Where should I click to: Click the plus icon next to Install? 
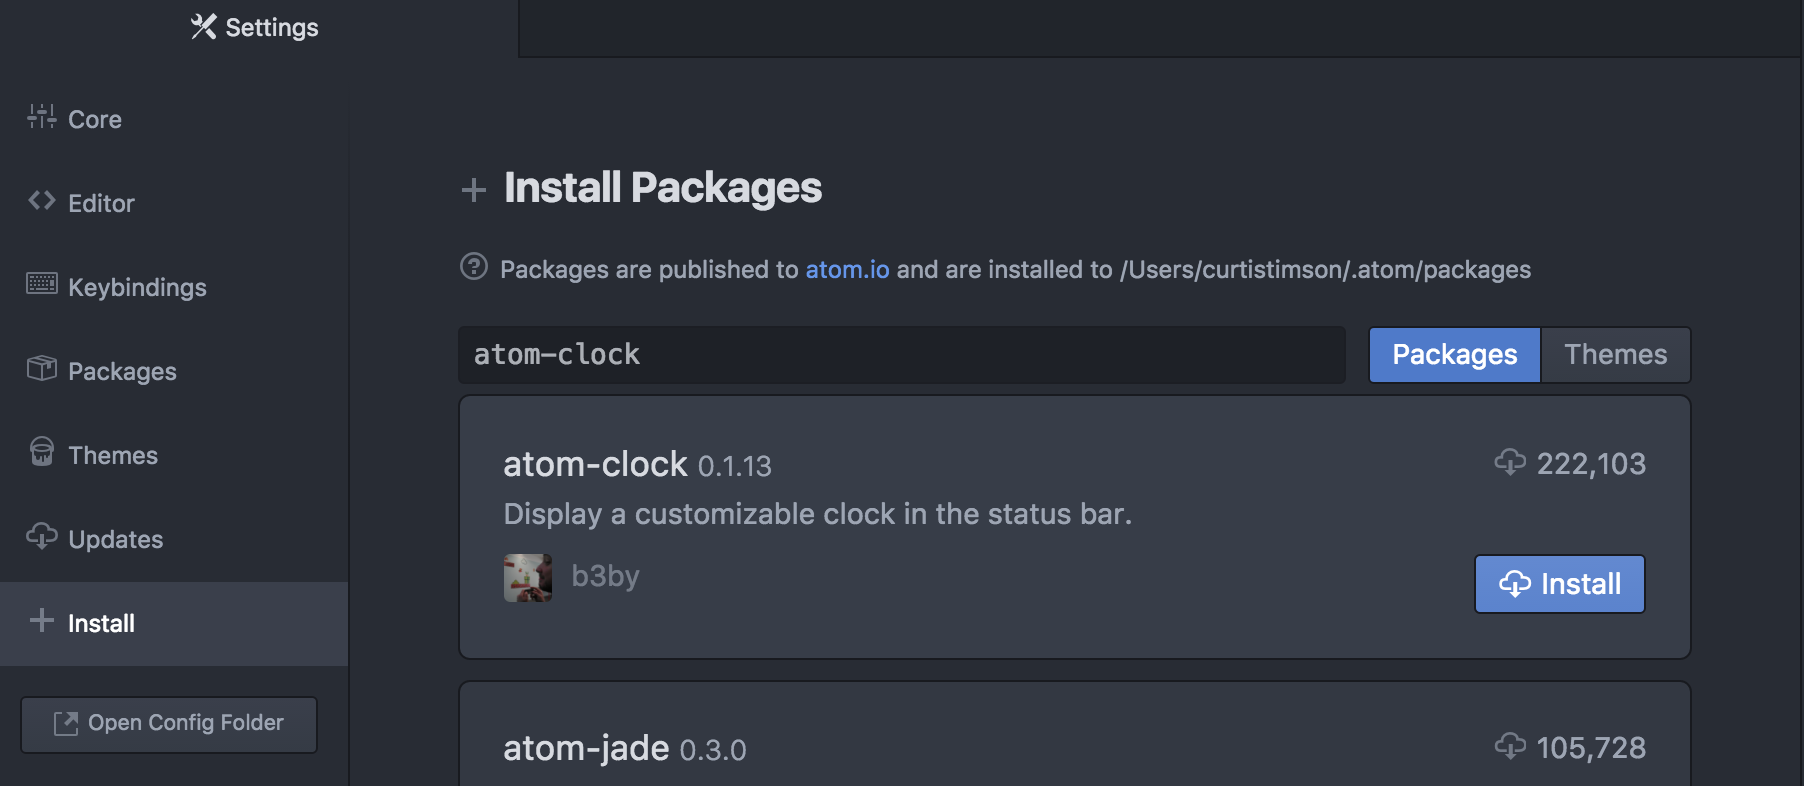pyautogui.click(x=41, y=621)
